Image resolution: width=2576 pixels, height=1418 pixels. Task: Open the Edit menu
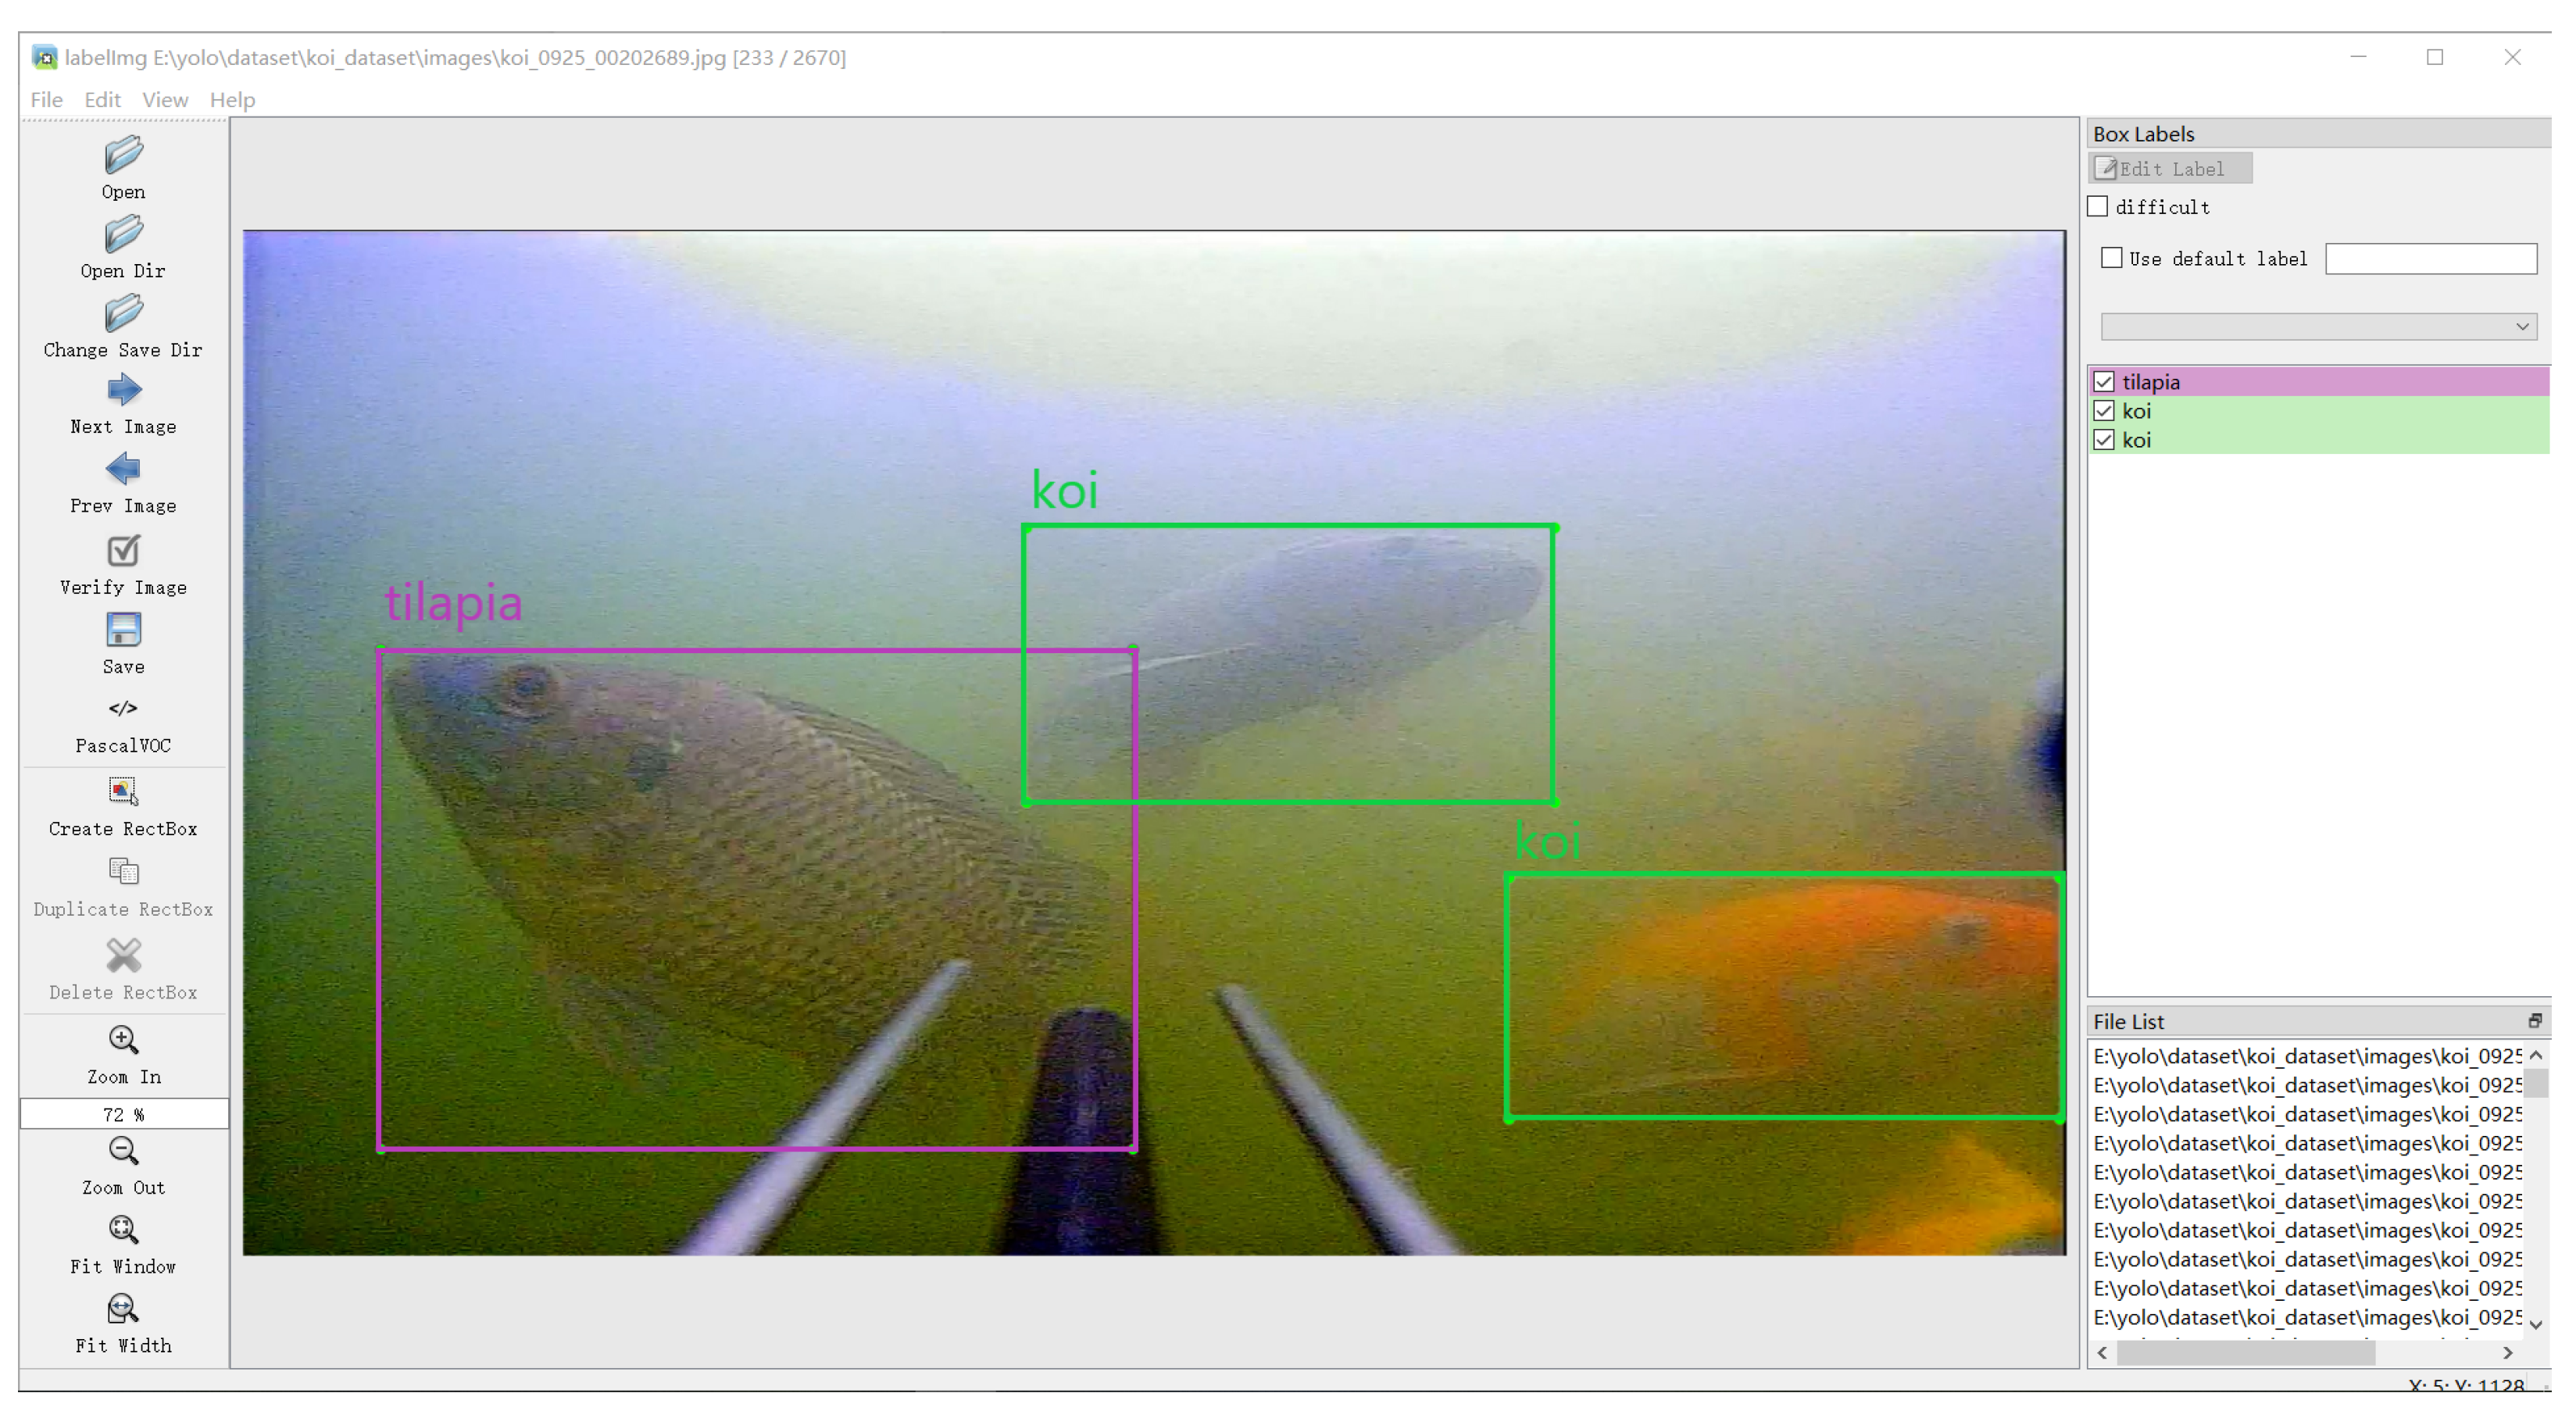[102, 100]
